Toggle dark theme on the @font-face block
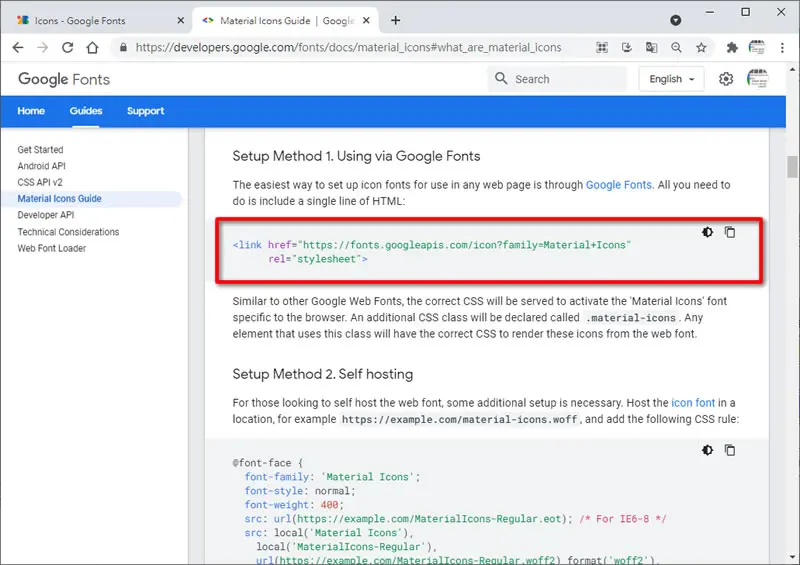Screen dimensions: 800x565 pyautogui.click(x=707, y=450)
